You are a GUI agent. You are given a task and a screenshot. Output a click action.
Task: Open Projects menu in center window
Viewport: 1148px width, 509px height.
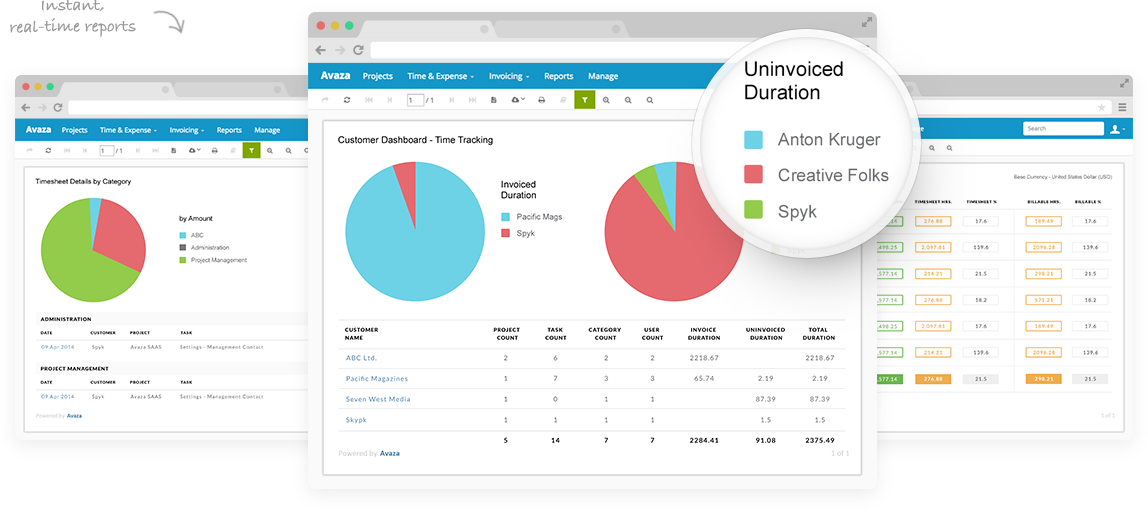[x=378, y=76]
